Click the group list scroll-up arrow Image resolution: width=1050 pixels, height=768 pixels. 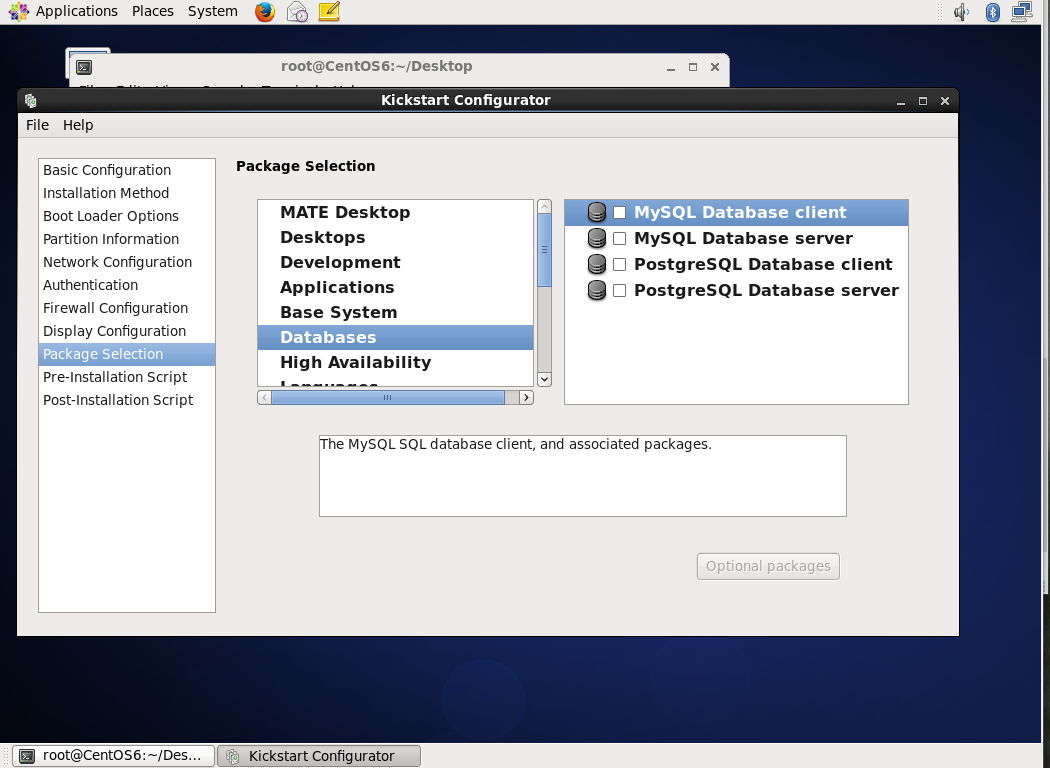pos(544,206)
